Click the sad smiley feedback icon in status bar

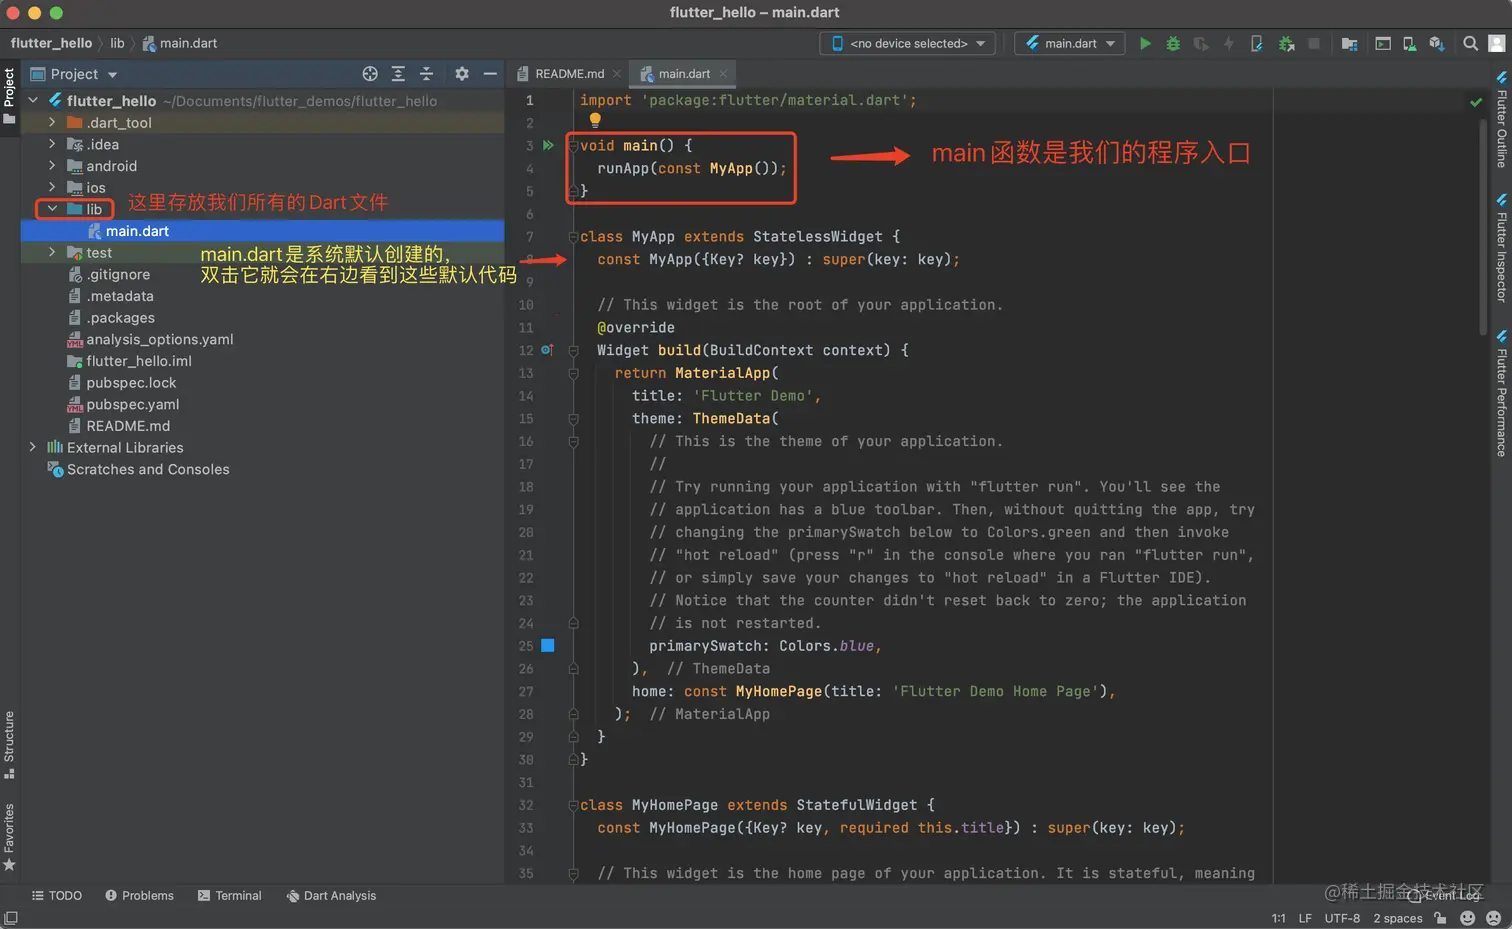click(1494, 918)
